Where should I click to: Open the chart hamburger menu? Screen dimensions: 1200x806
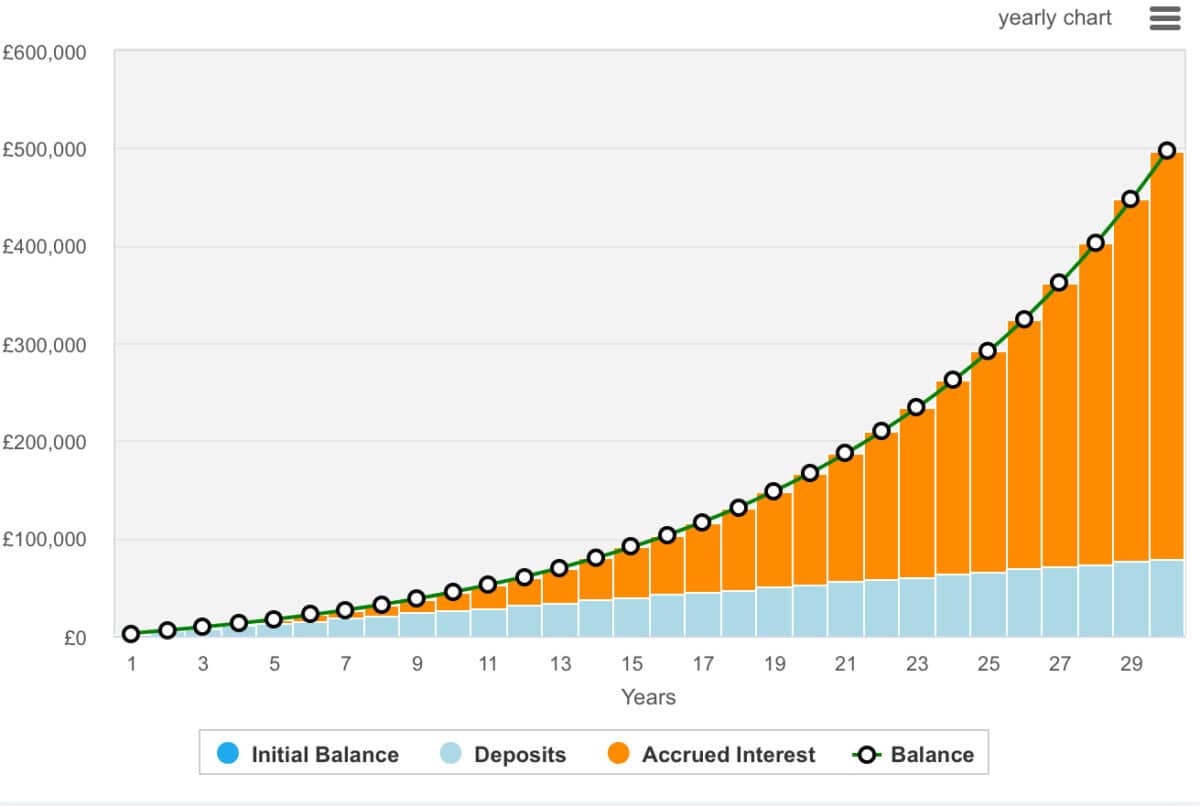(1165, 19)
